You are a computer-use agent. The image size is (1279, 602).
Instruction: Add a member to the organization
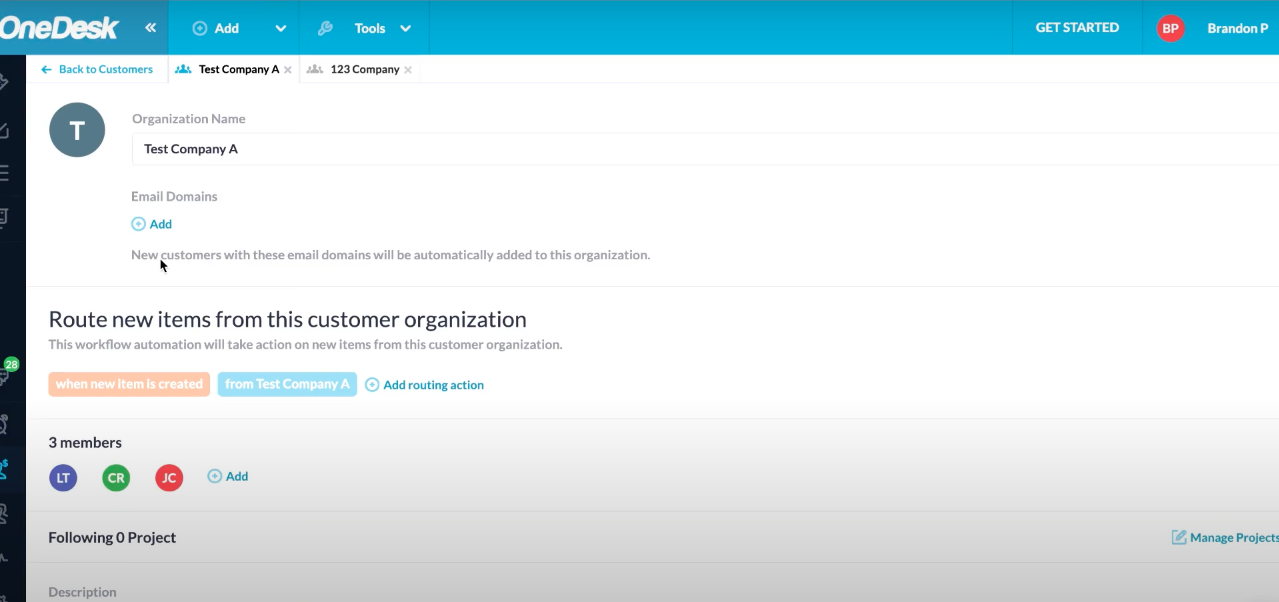tap(228, 476)
